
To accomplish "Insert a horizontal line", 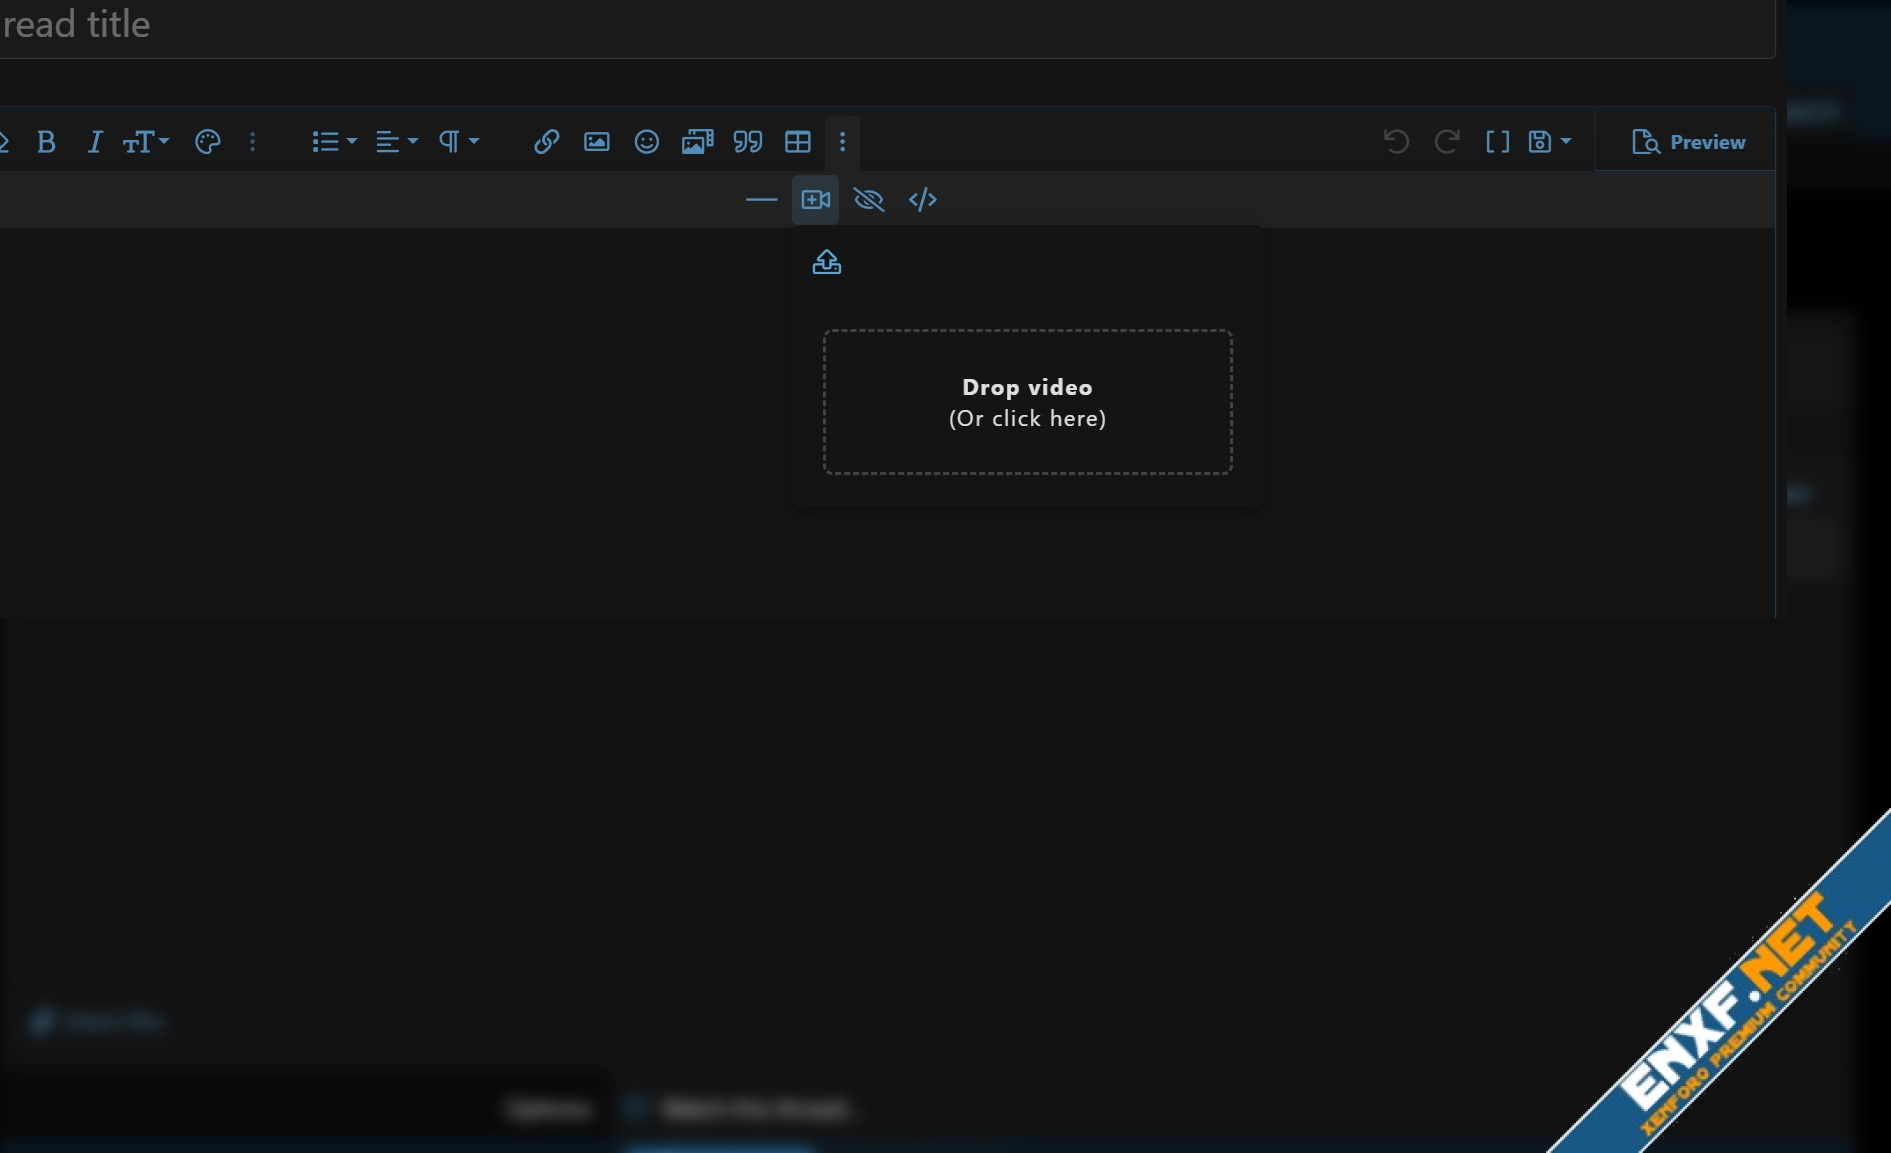I will (761, 200).
